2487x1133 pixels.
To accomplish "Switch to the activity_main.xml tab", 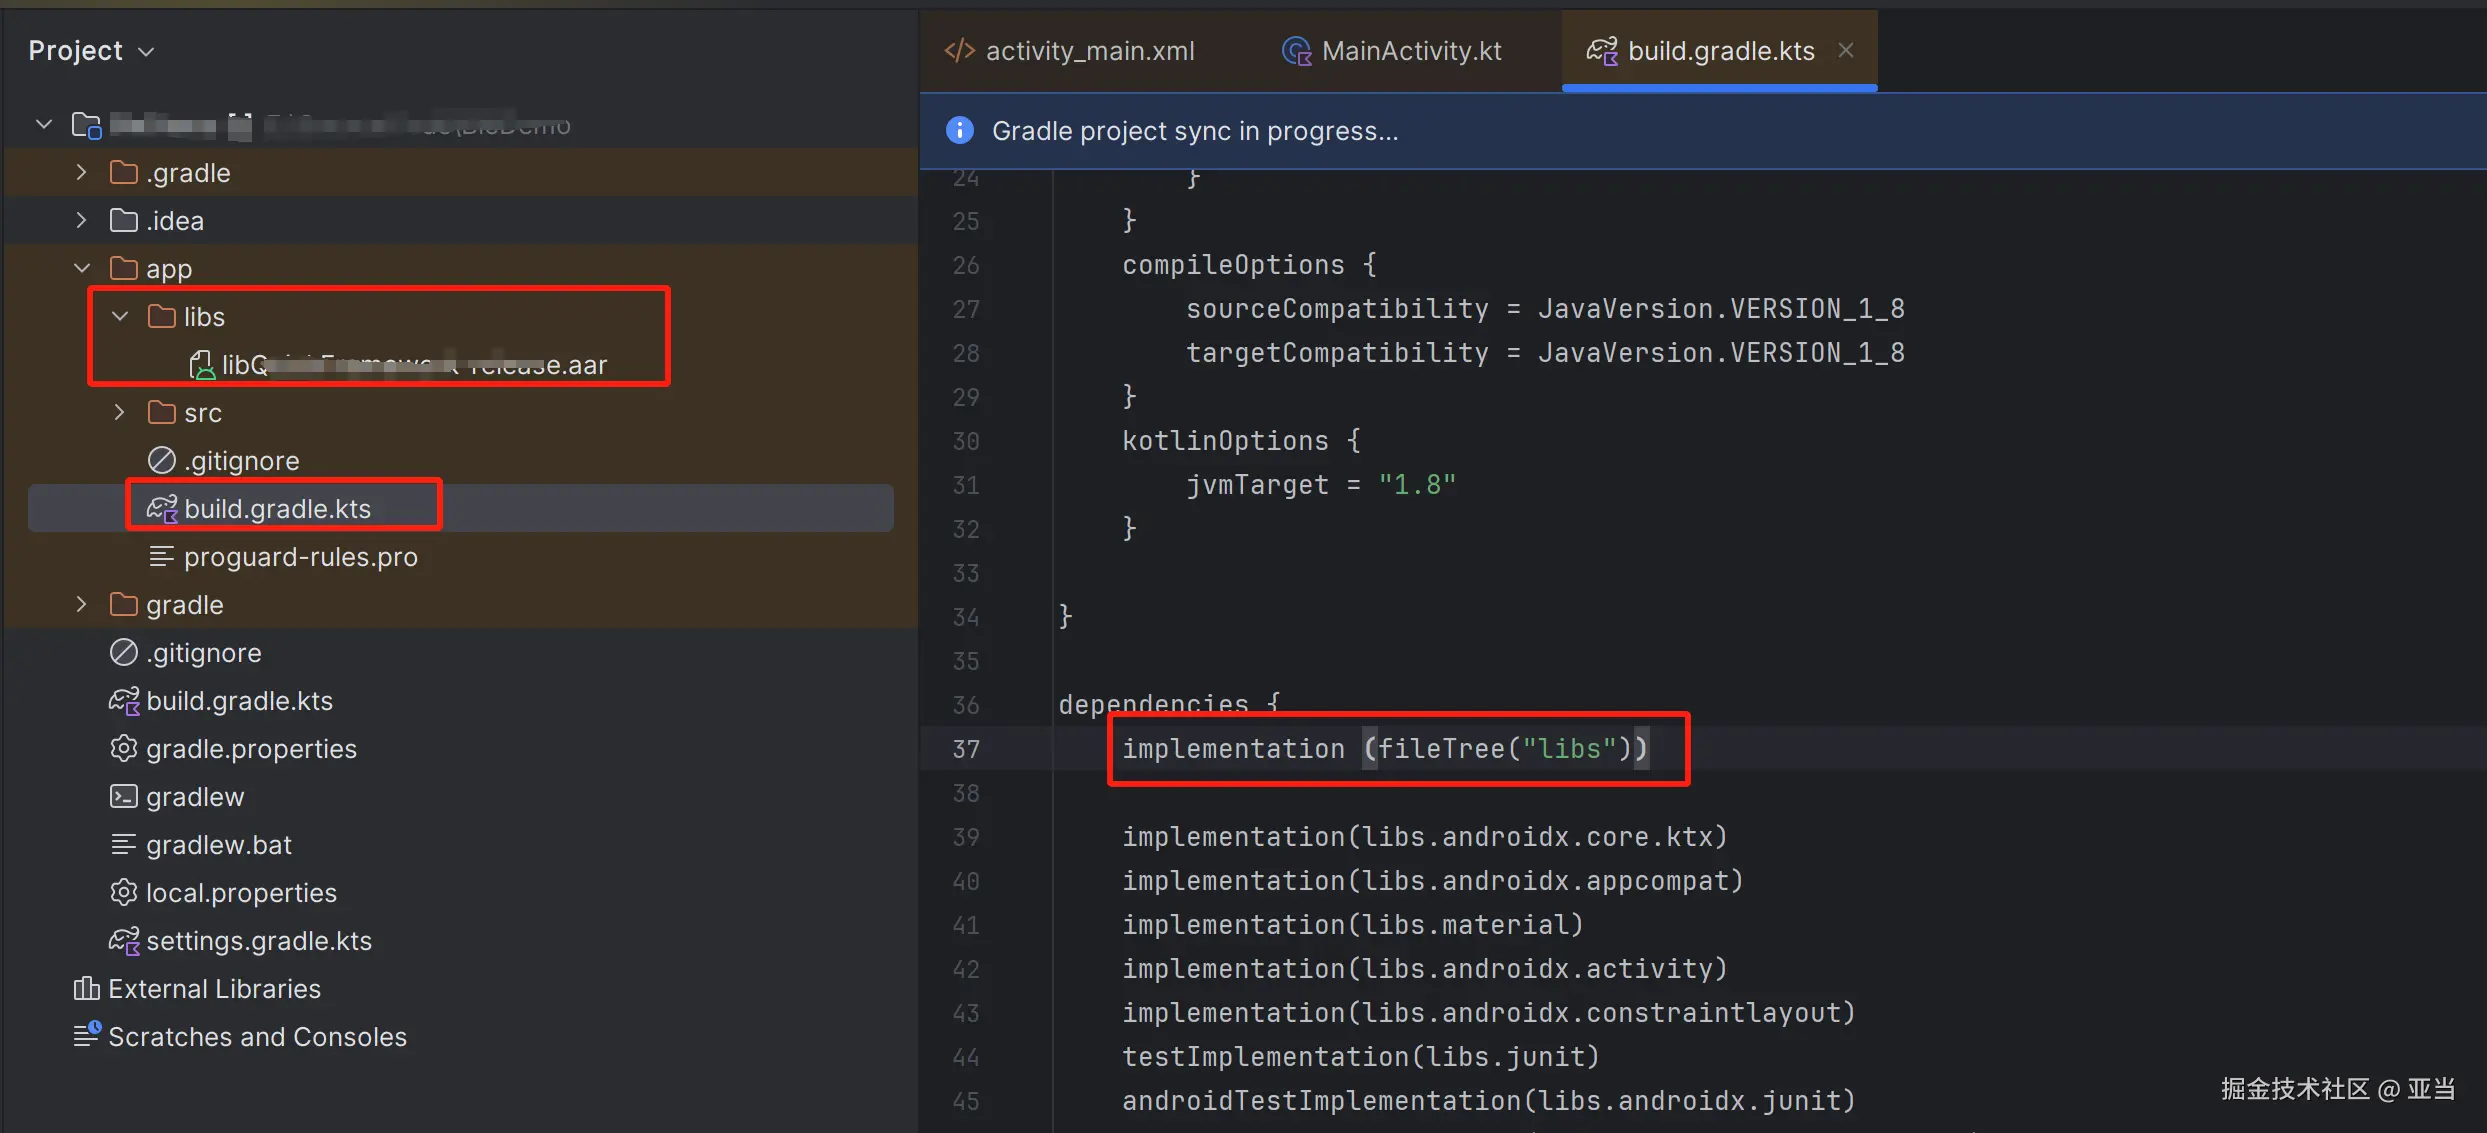I will click(x=1089, y=50).
